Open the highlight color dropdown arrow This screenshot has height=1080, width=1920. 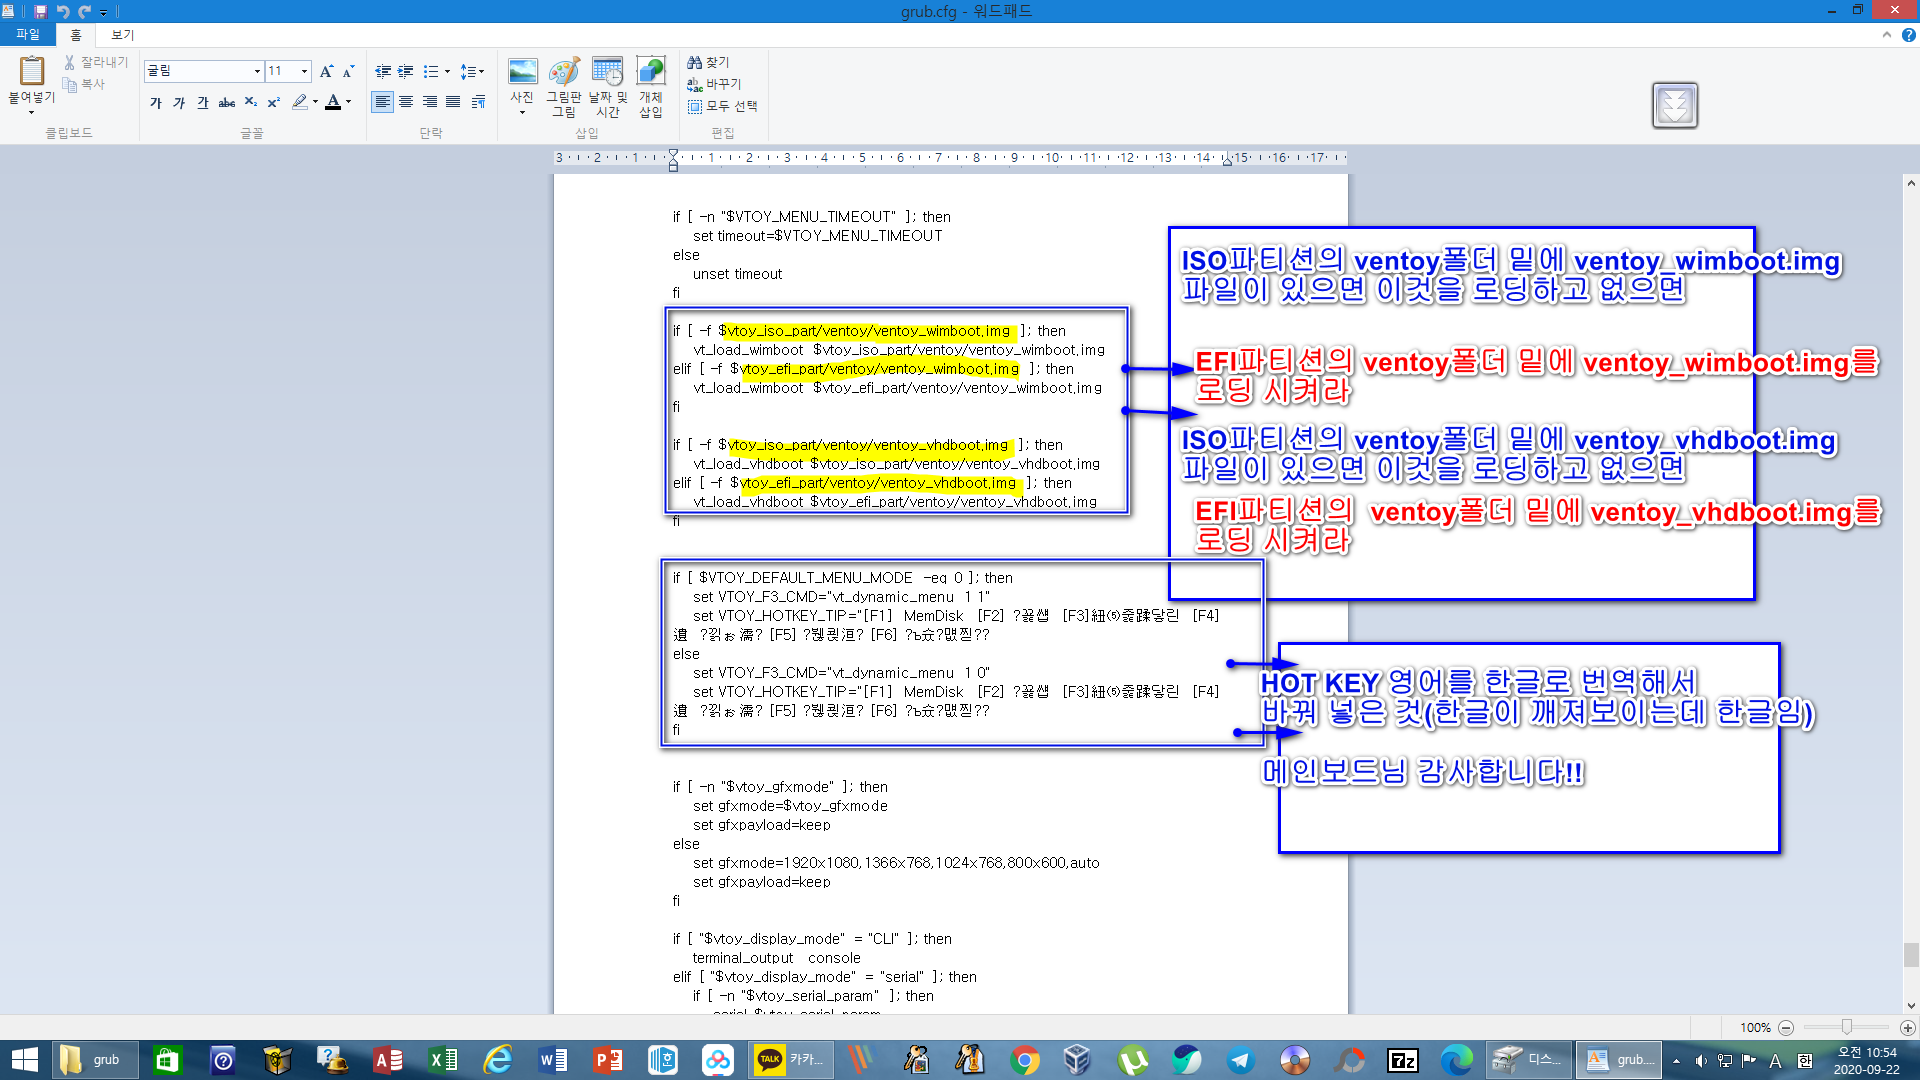coord(315,102)
